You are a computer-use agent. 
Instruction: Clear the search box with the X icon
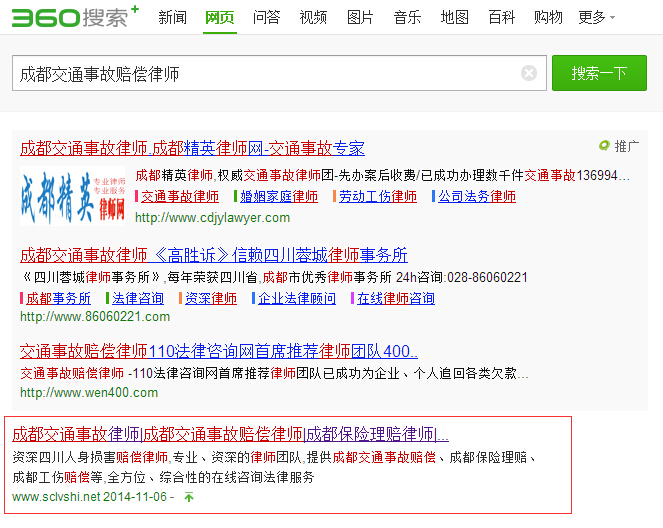529,73
